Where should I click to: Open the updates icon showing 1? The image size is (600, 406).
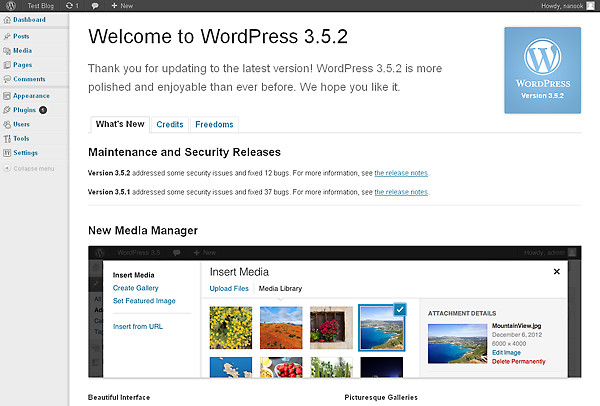tap(72, 6)
